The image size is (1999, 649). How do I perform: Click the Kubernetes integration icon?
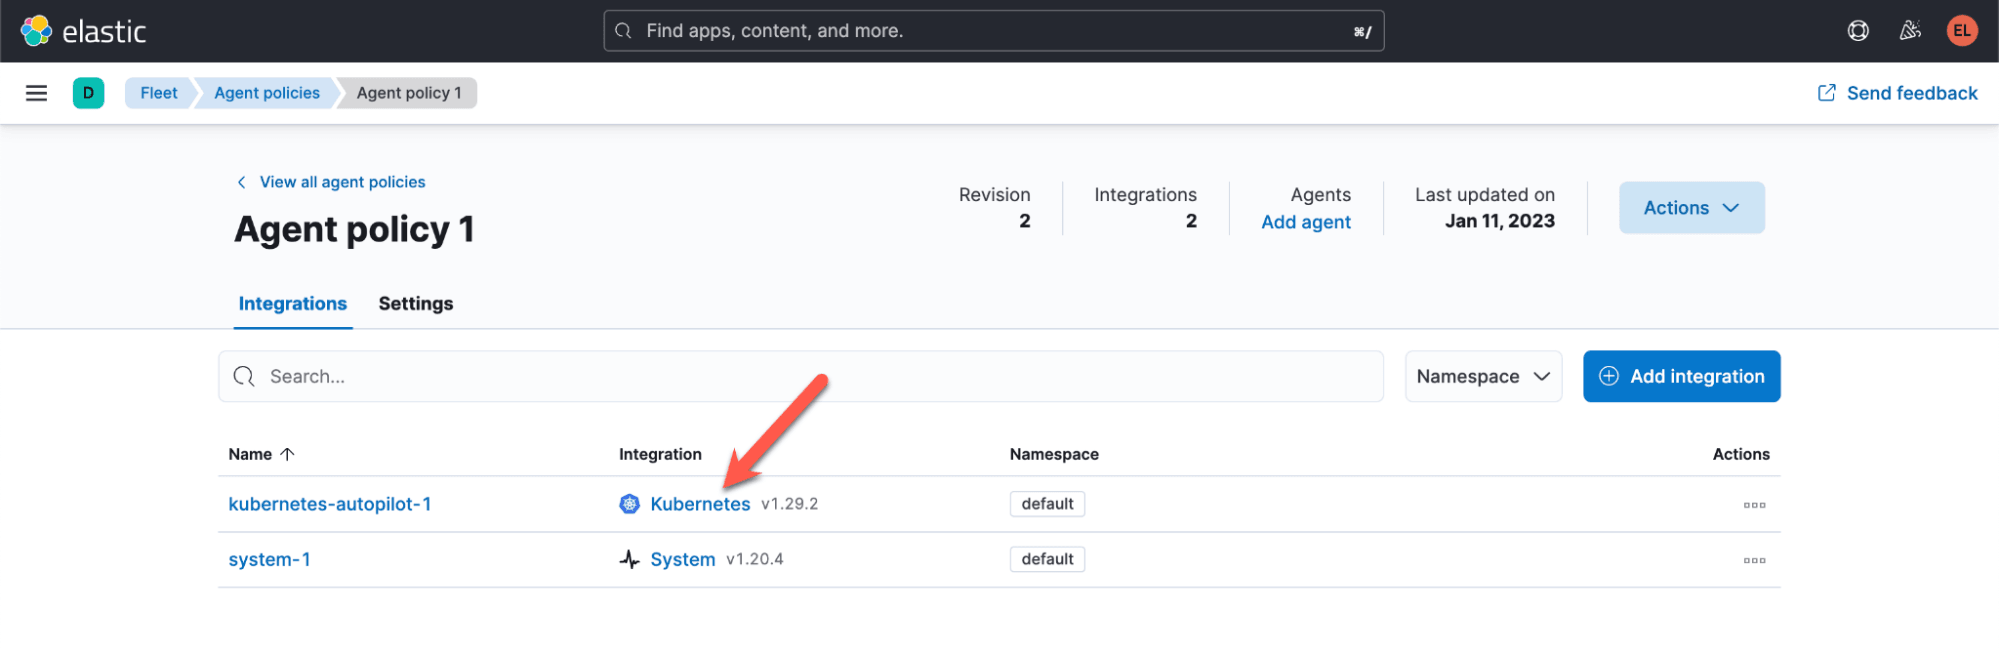[629, 504]
